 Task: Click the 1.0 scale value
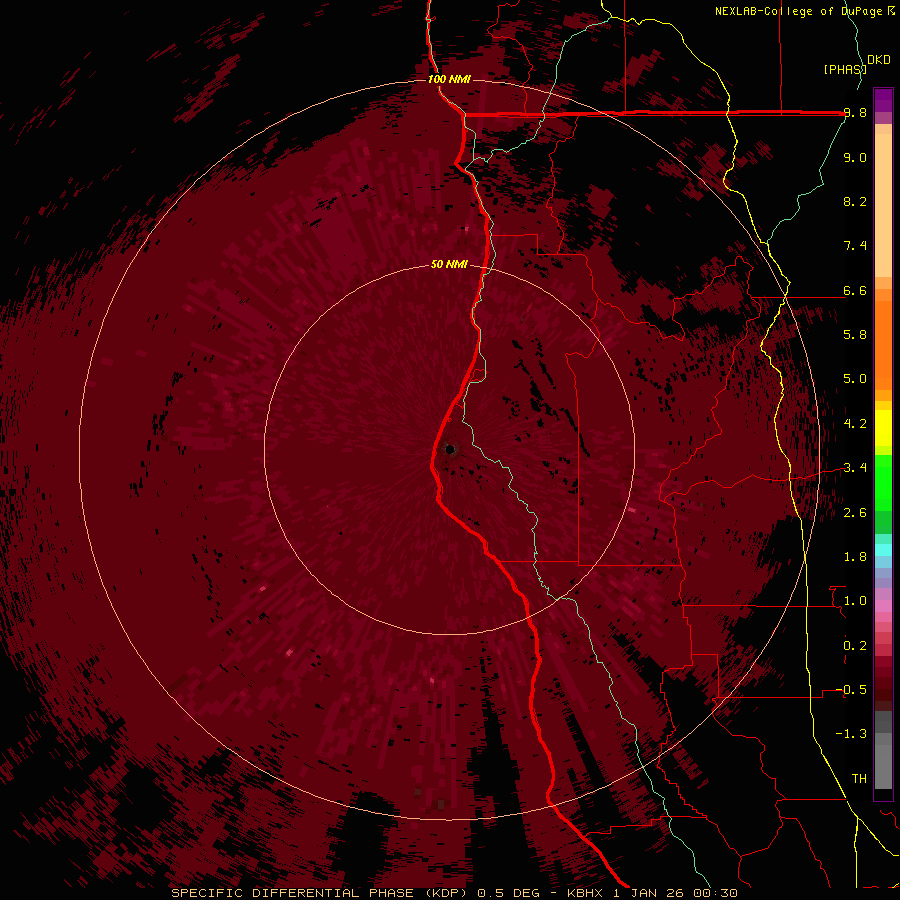[855, 601]
